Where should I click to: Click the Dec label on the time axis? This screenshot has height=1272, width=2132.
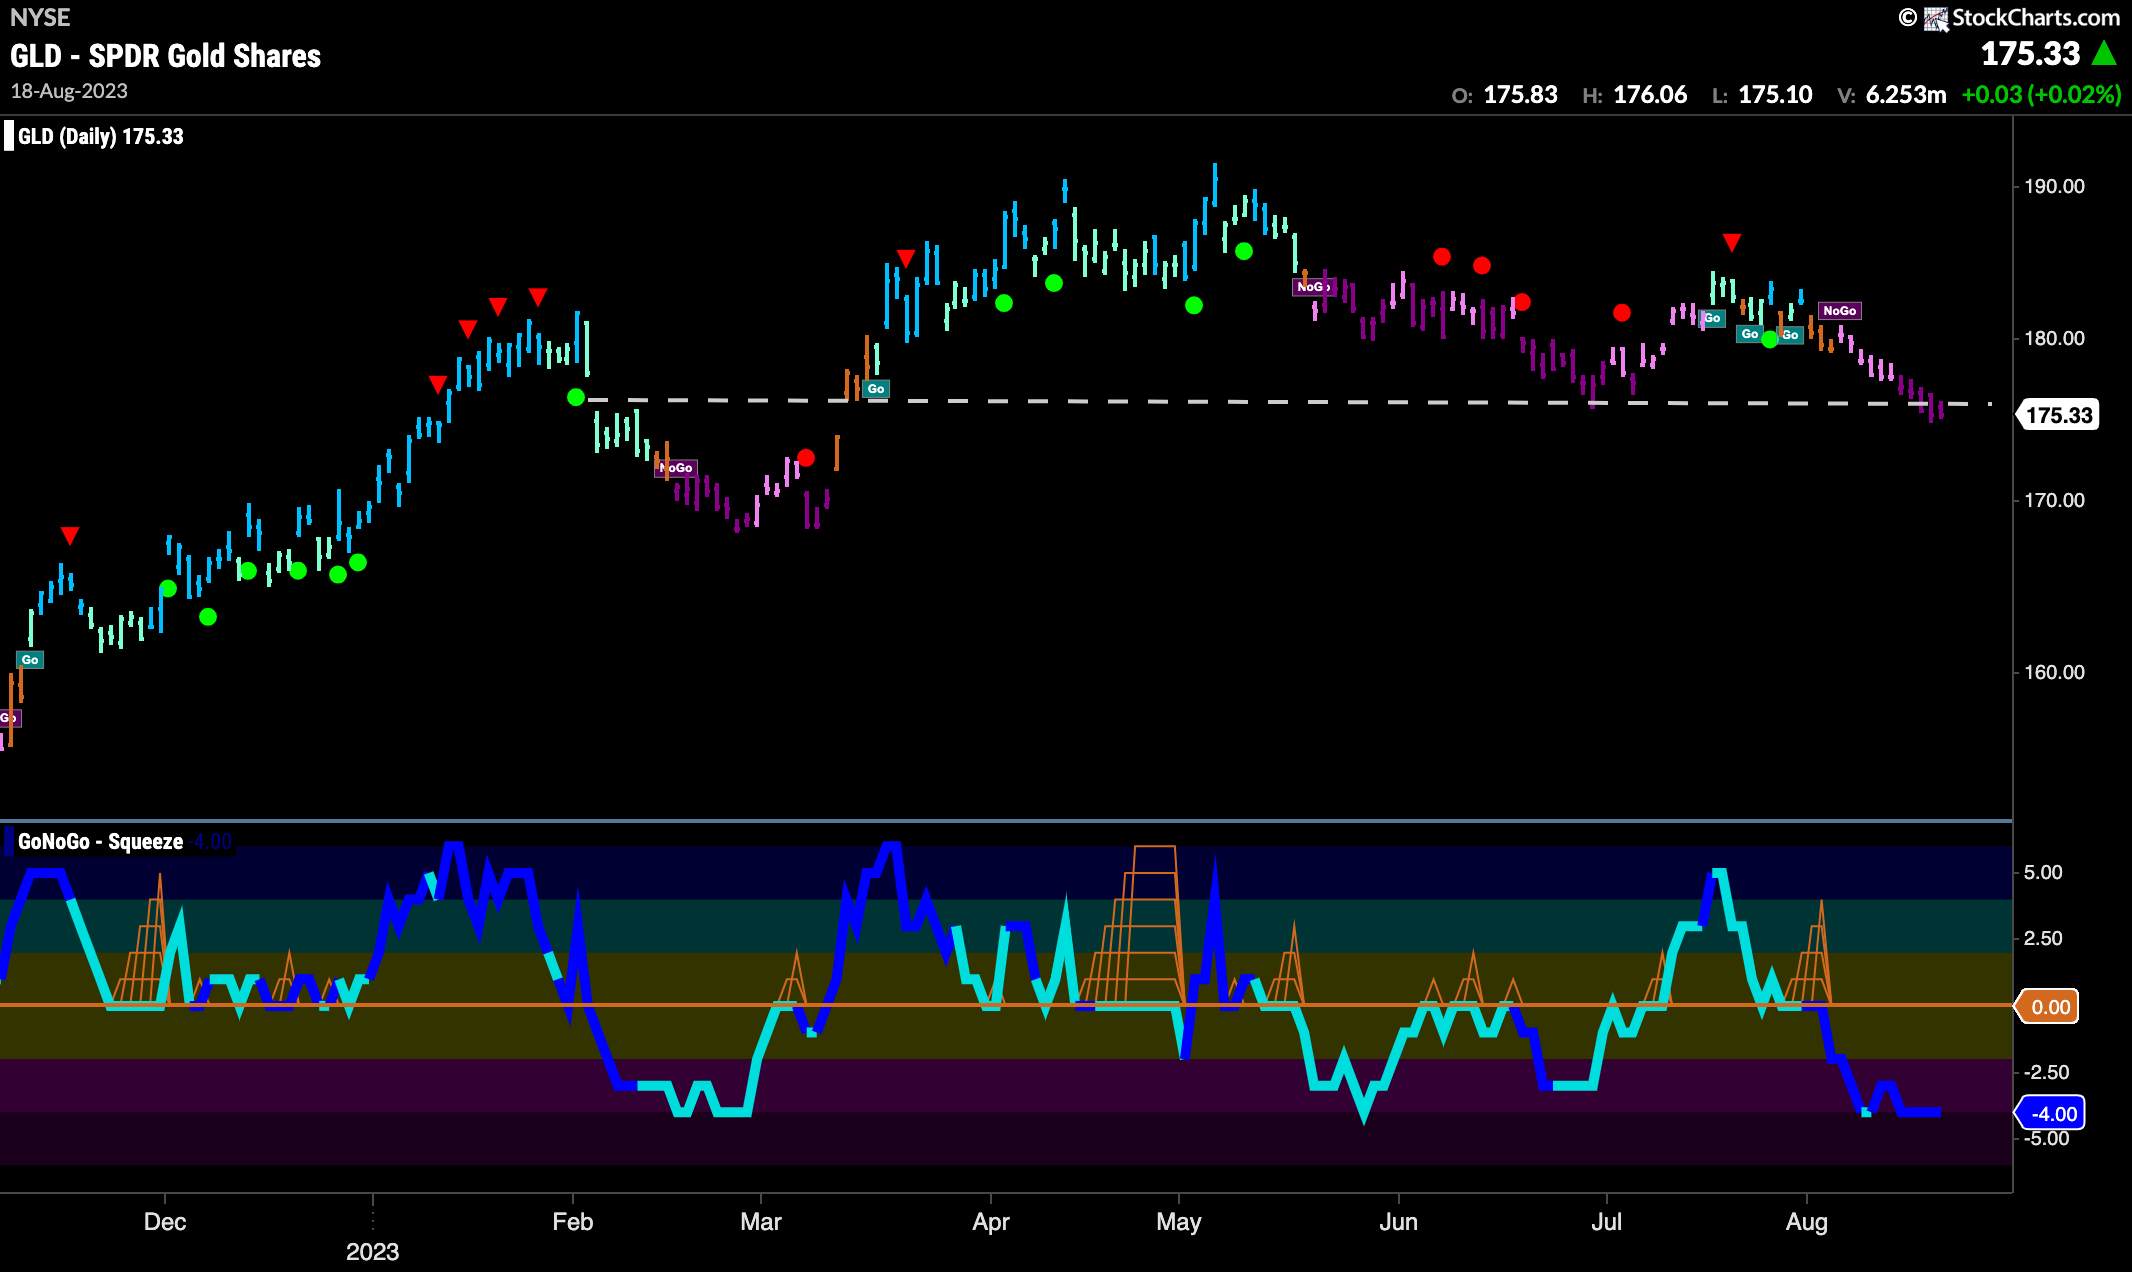click(165, 1222)
